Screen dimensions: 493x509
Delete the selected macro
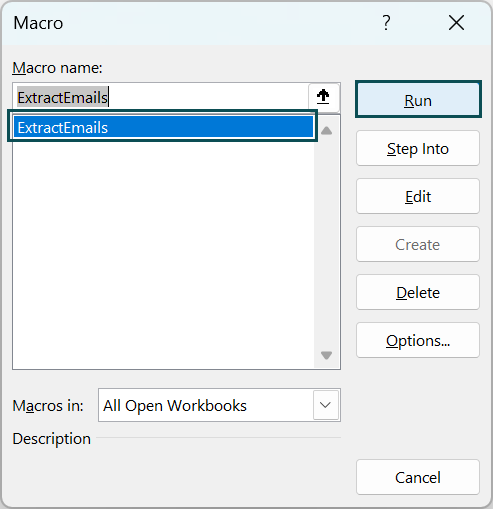418,292
